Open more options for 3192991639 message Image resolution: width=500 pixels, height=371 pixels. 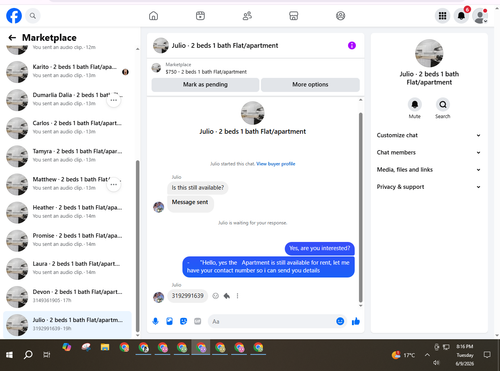[237, 296]
